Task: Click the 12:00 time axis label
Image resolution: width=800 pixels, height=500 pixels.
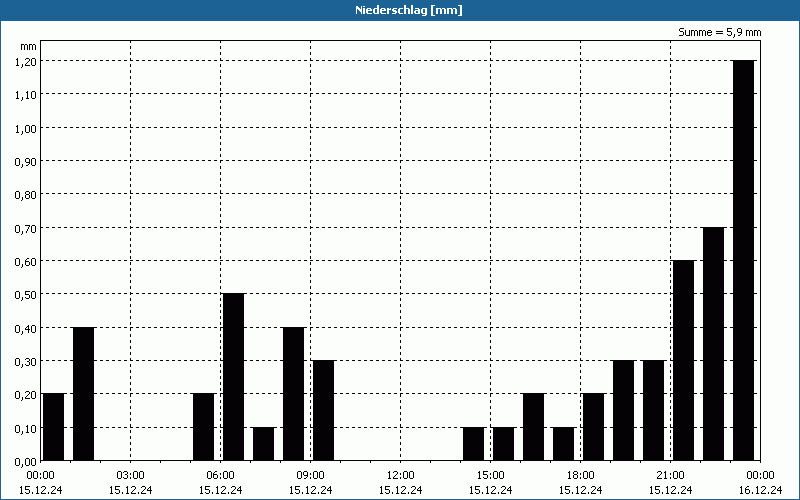Action: (401, 476)
